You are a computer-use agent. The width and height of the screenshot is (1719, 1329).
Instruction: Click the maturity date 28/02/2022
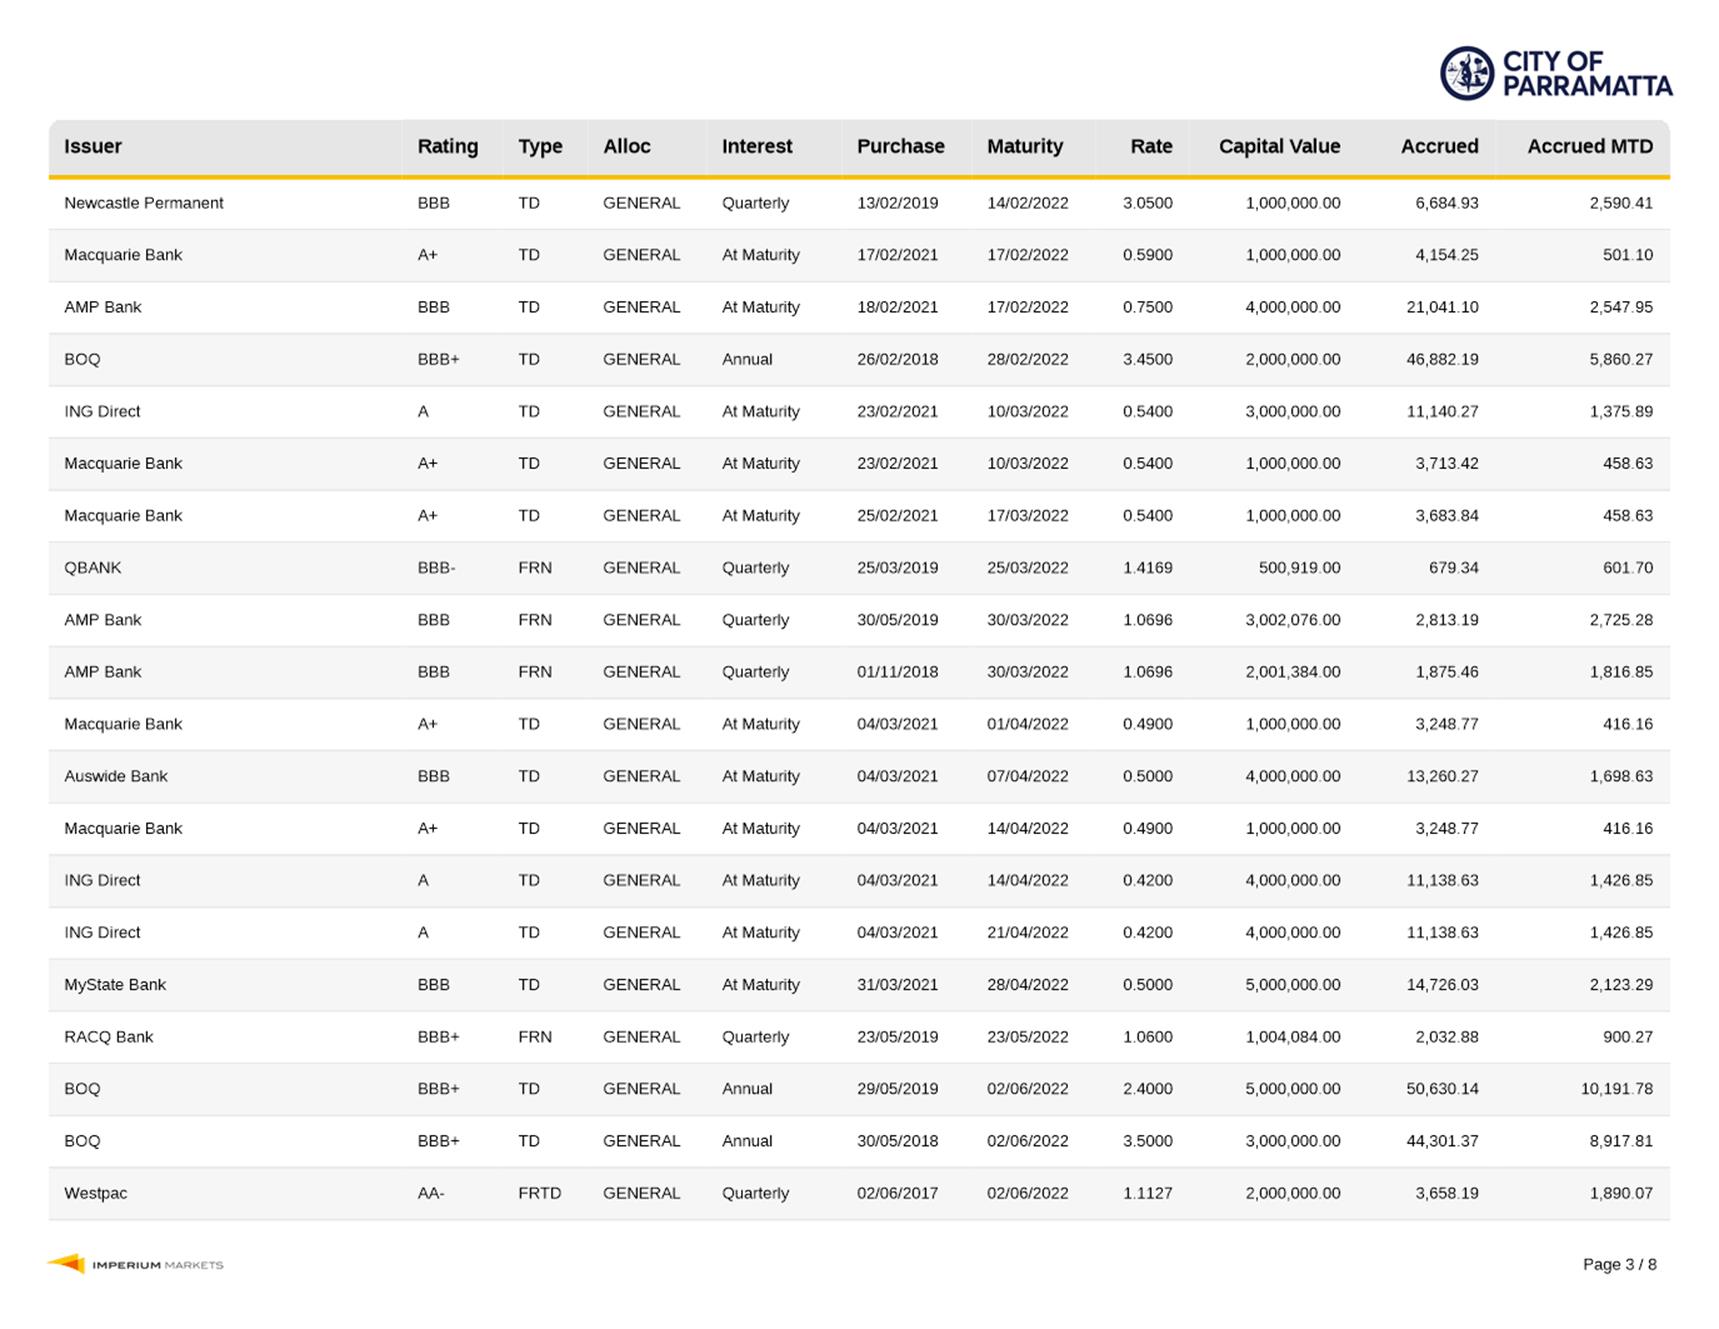[1027, 359]
